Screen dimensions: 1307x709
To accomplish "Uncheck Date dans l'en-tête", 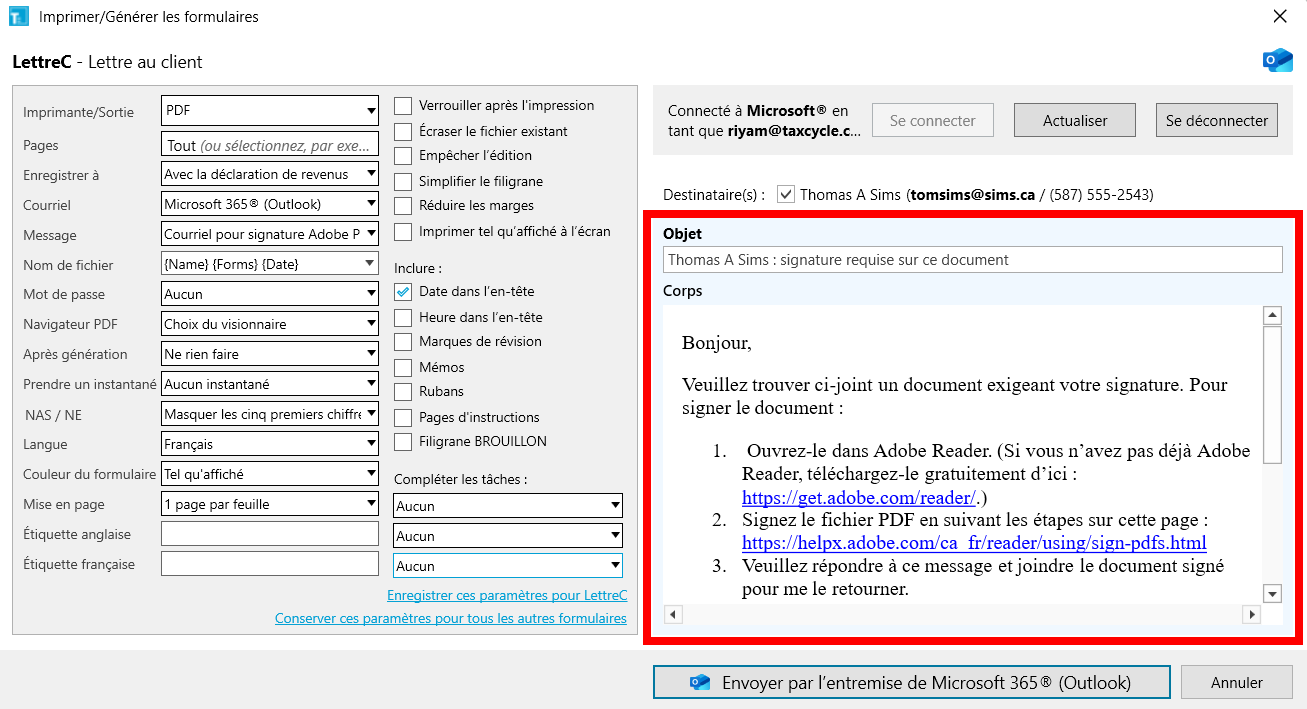I will (x=403, y=292).
